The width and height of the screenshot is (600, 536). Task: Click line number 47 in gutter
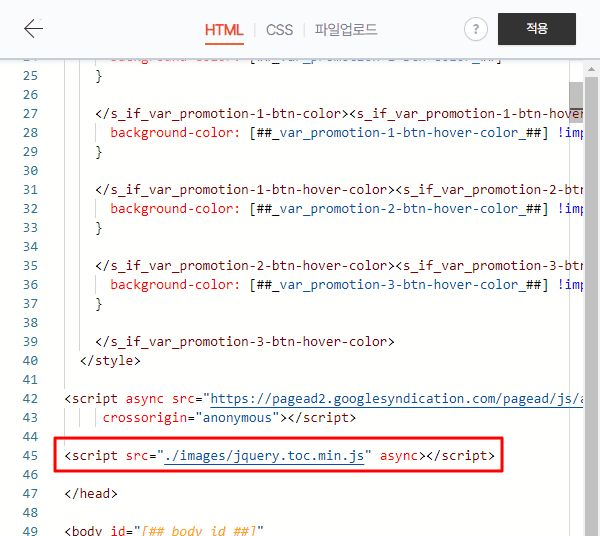pyautogui.click(x=30, y=494)
